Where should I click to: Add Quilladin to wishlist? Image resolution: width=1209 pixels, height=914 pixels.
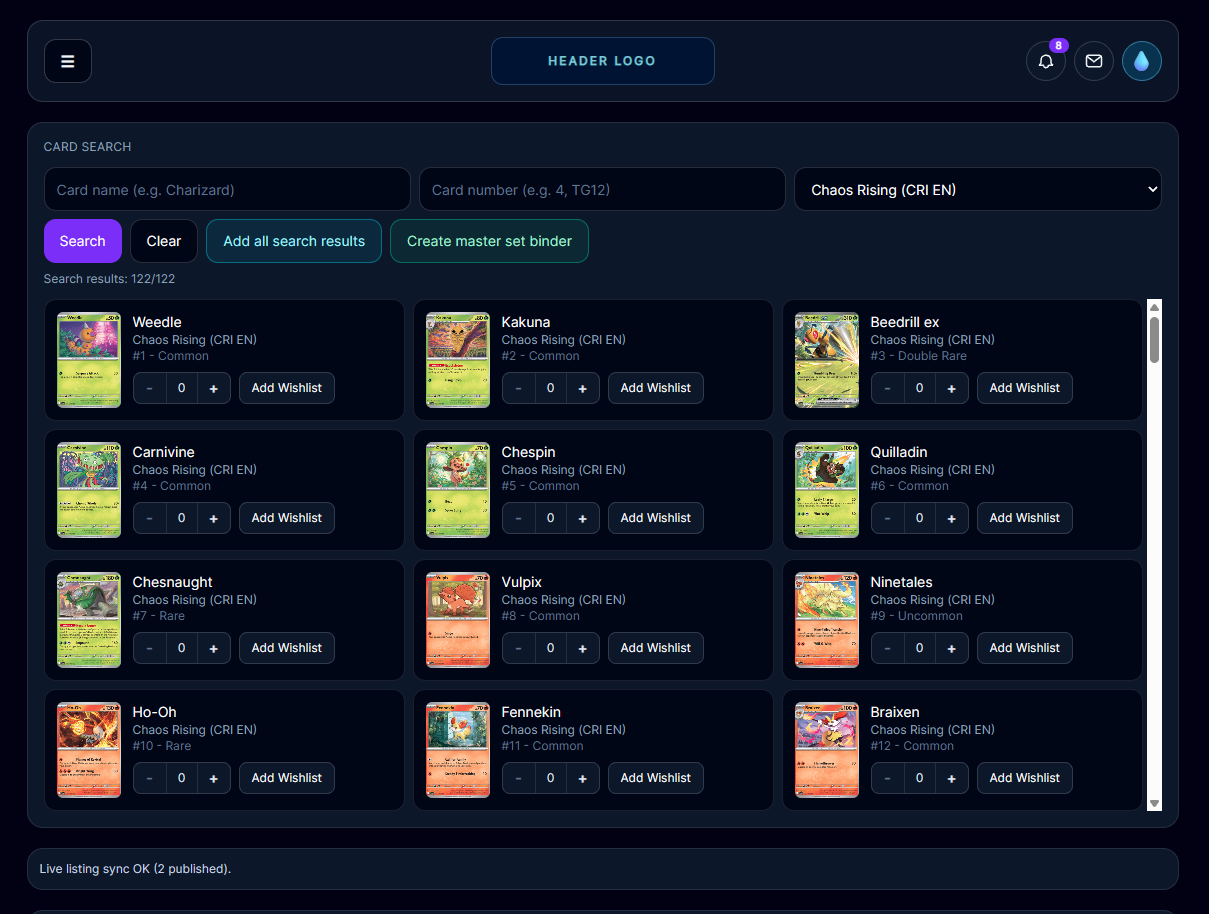(1025, 518)
